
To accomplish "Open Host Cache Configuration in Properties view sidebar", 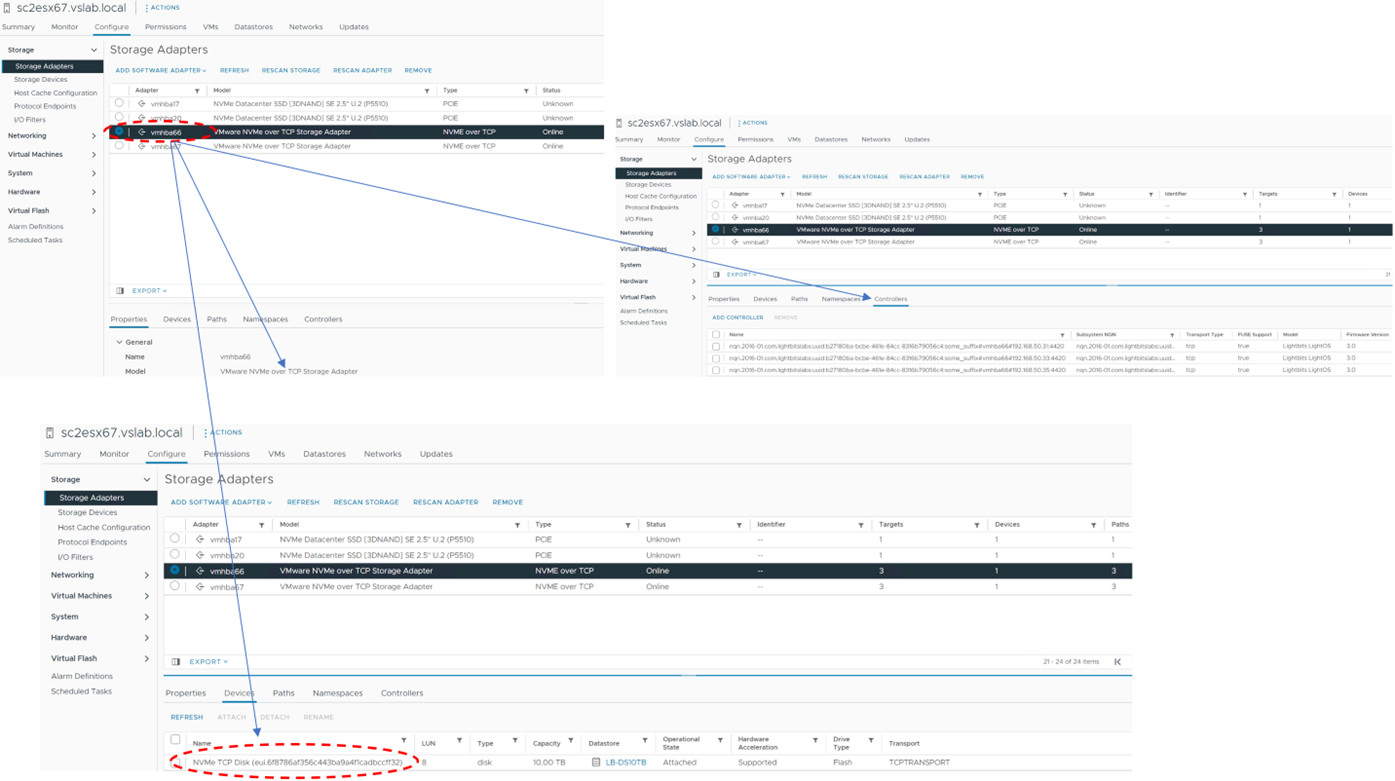I will coord(56,93).
